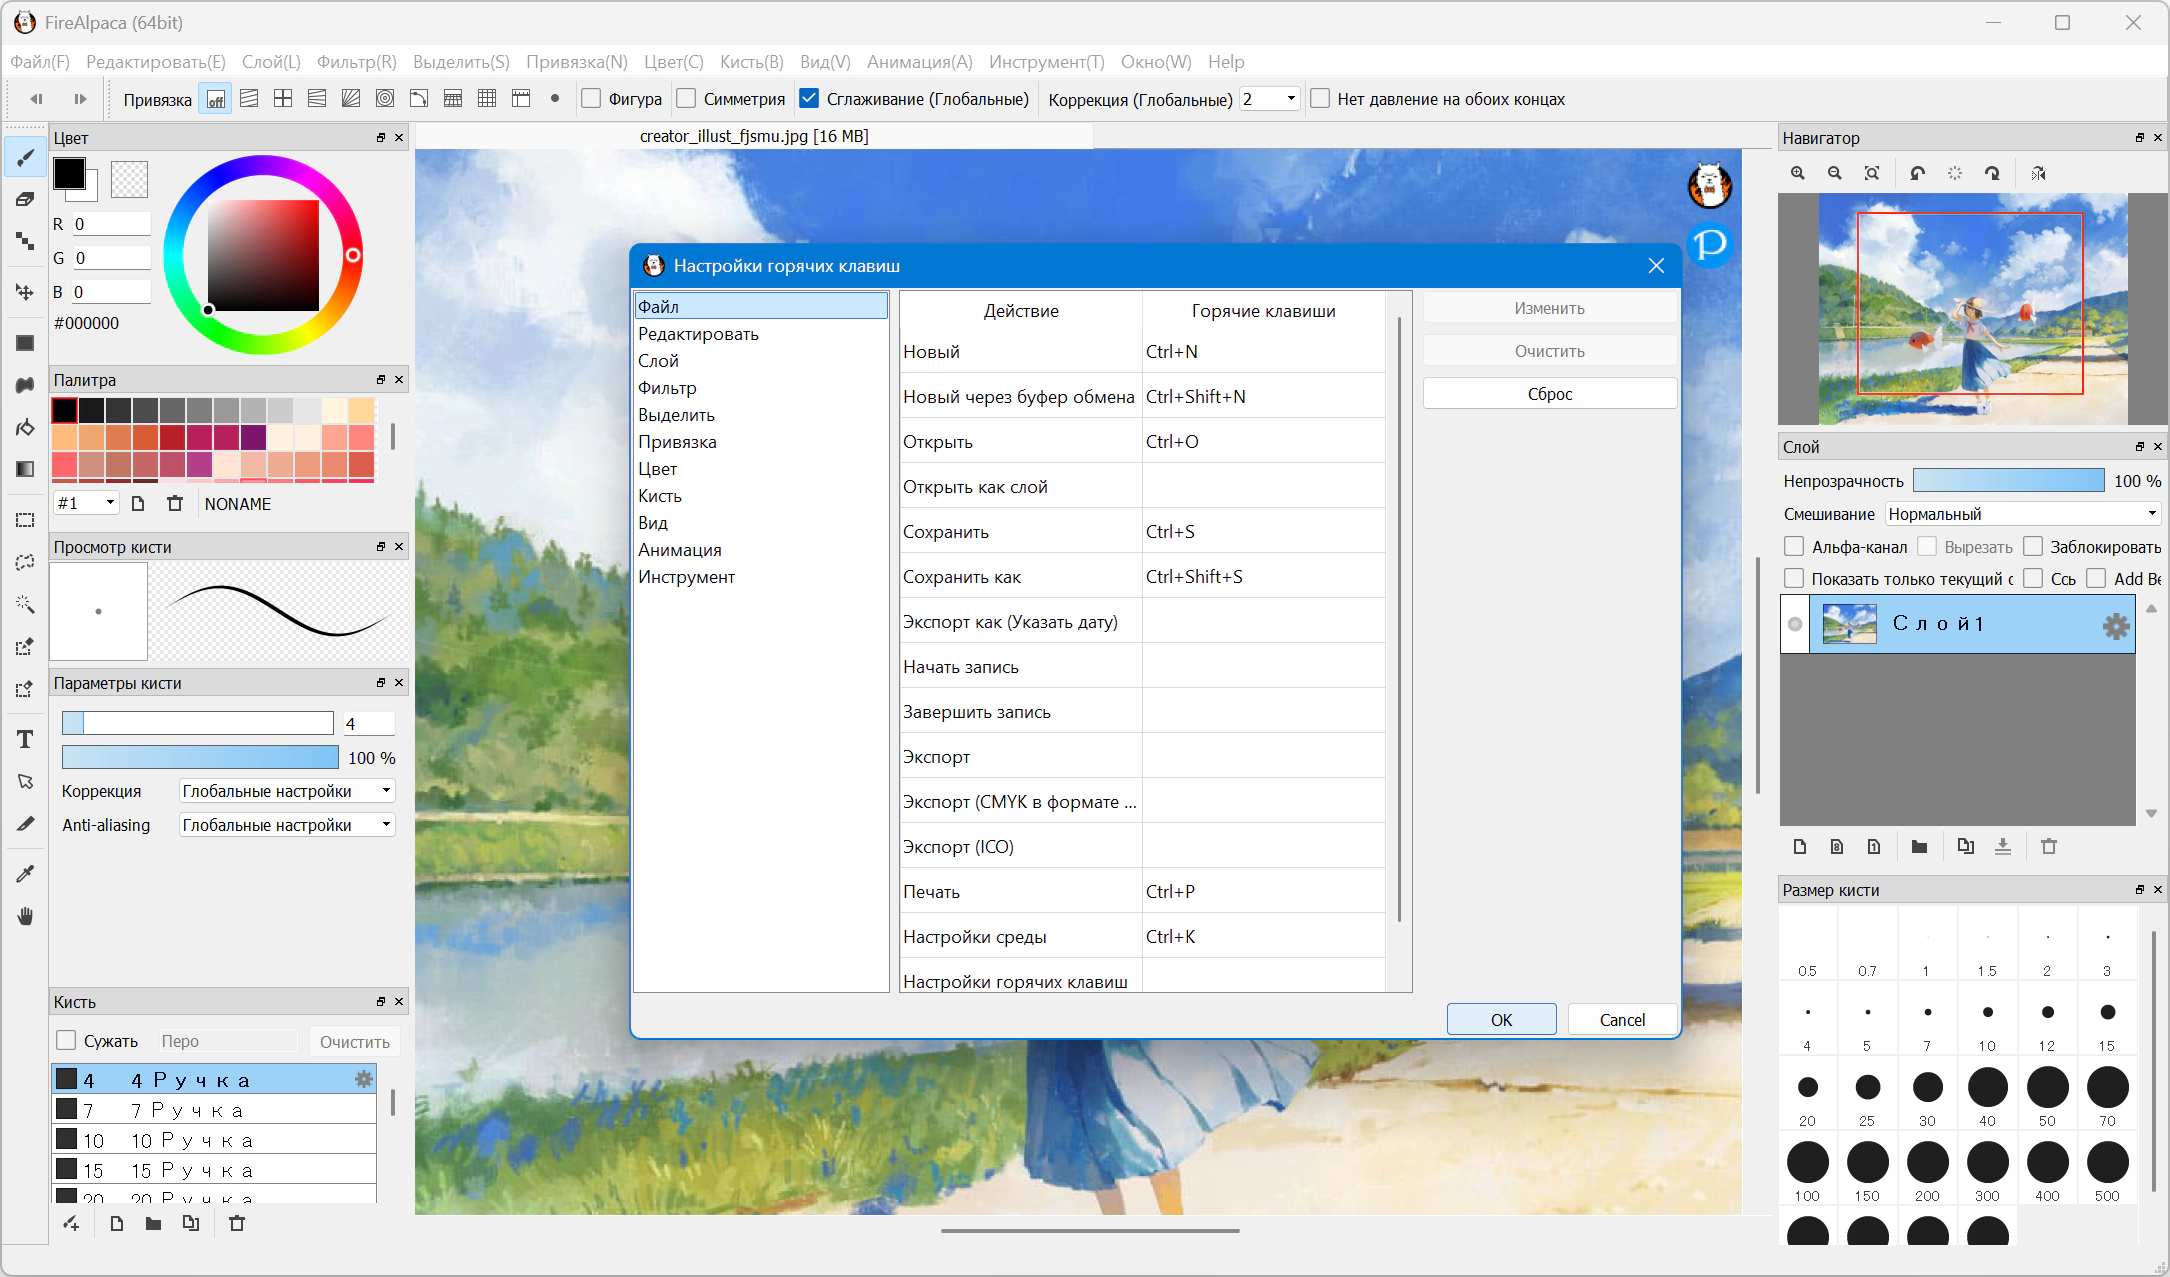The height and width of the screenshot is (1277, 2170).
Task: Open the Смешивание Нормальный dropdown
Action: point(2023,514)
